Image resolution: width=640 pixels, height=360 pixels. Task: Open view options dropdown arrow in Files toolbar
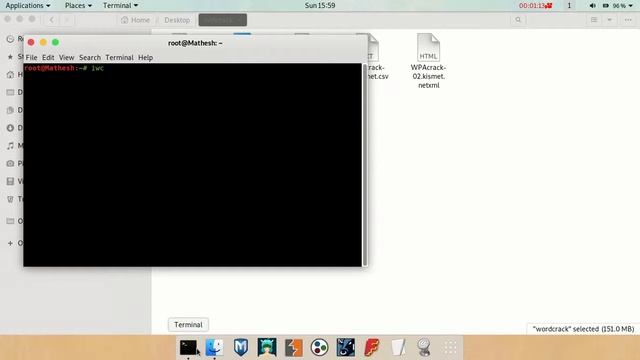(609, 20)
